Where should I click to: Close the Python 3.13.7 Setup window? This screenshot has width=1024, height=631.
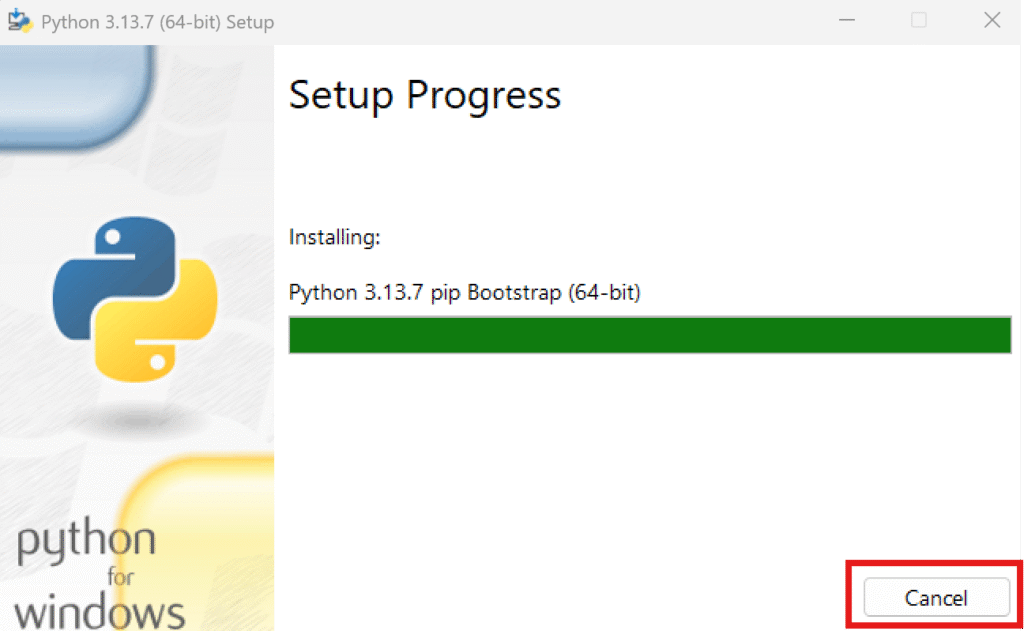point(992,21)
